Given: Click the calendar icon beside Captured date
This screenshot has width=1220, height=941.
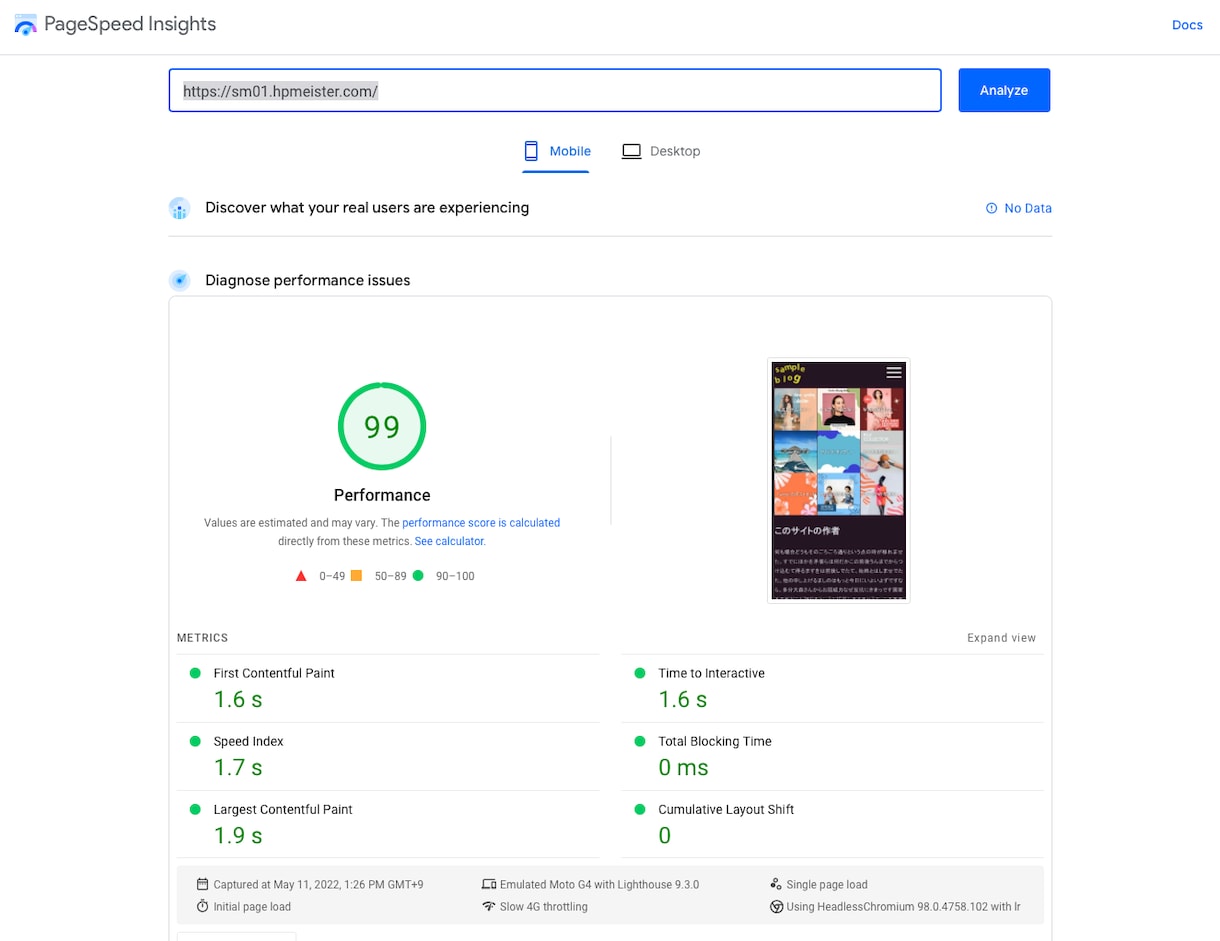Looking at the screenshot, I should [203, 884].
